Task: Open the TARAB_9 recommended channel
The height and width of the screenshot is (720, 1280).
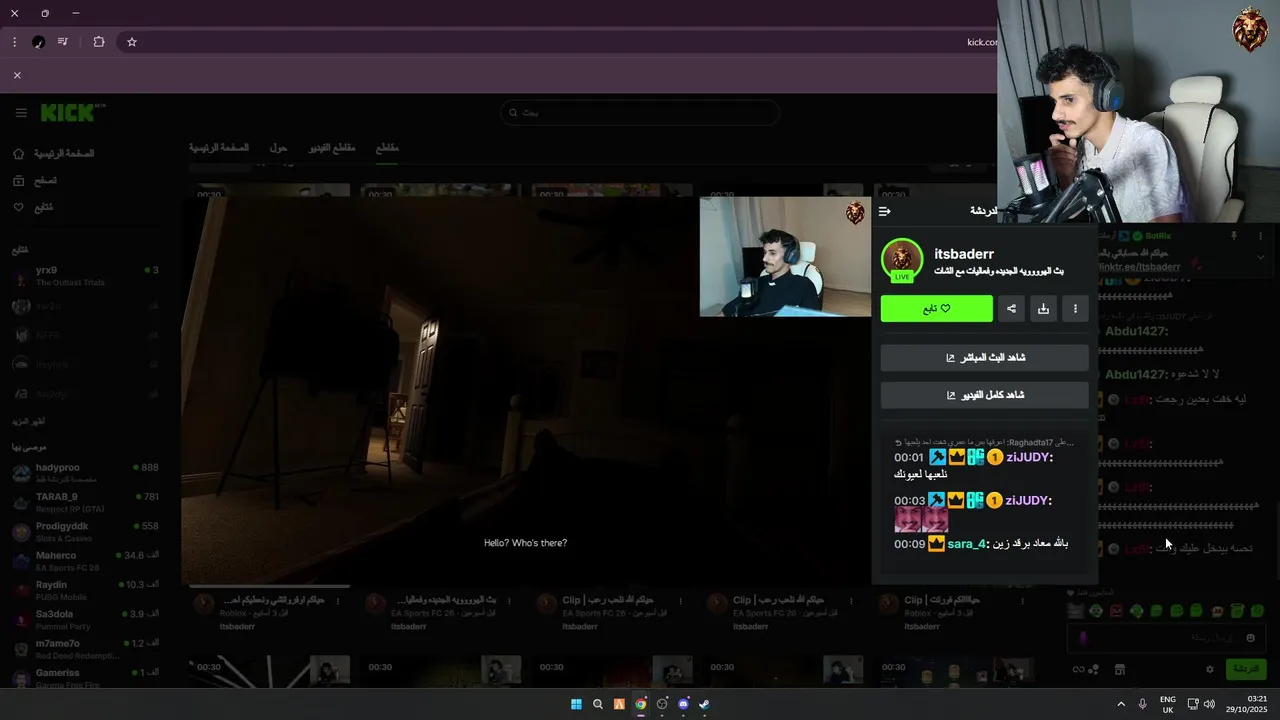Action: pos(85,502)
